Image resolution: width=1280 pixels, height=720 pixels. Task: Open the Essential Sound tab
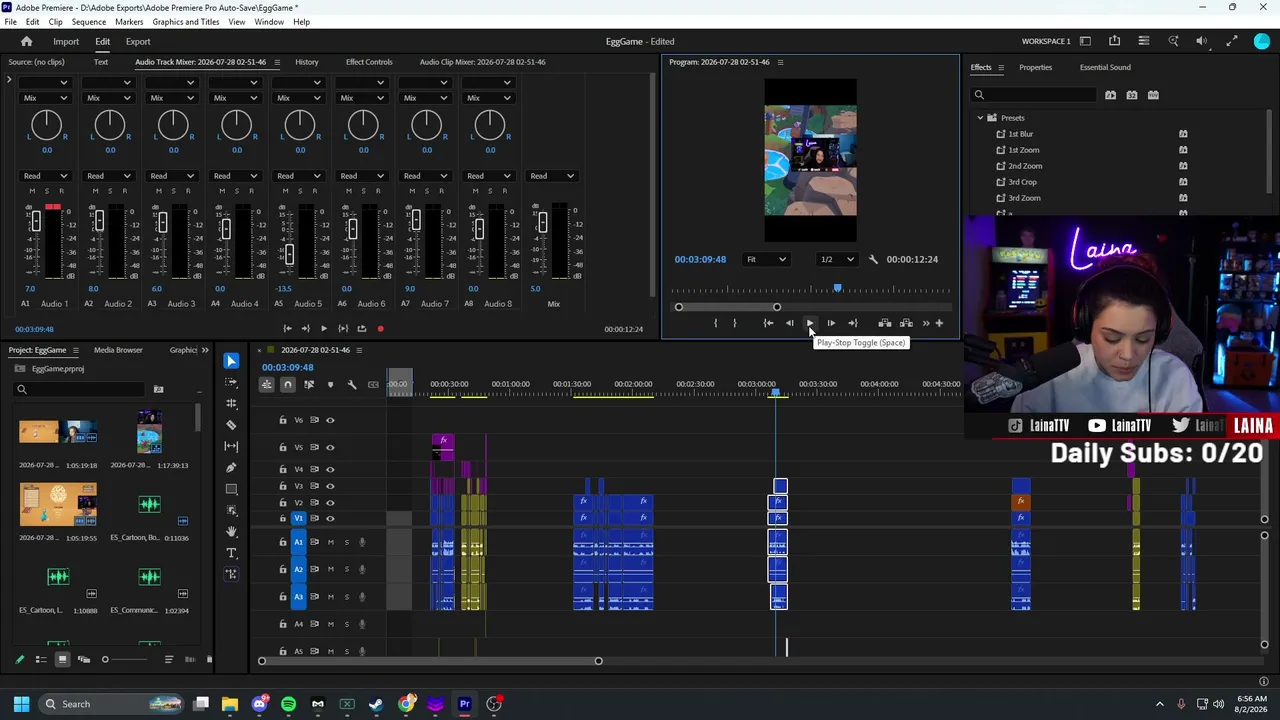[1105, 67]
